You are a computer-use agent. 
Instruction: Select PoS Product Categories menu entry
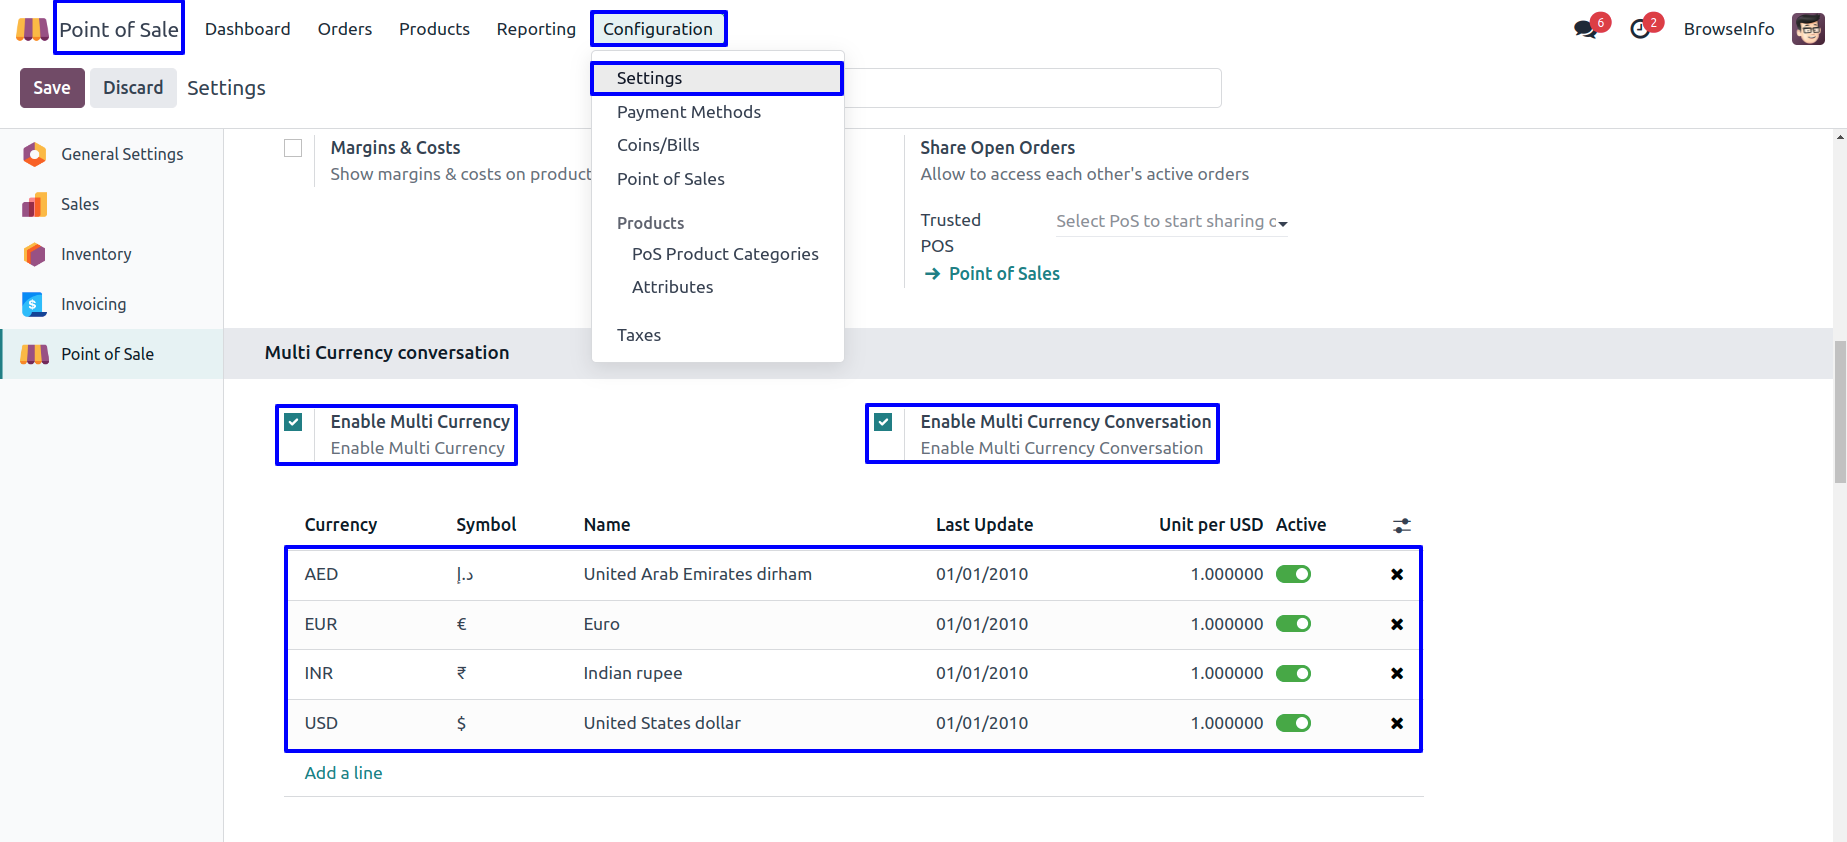[725, 254]
